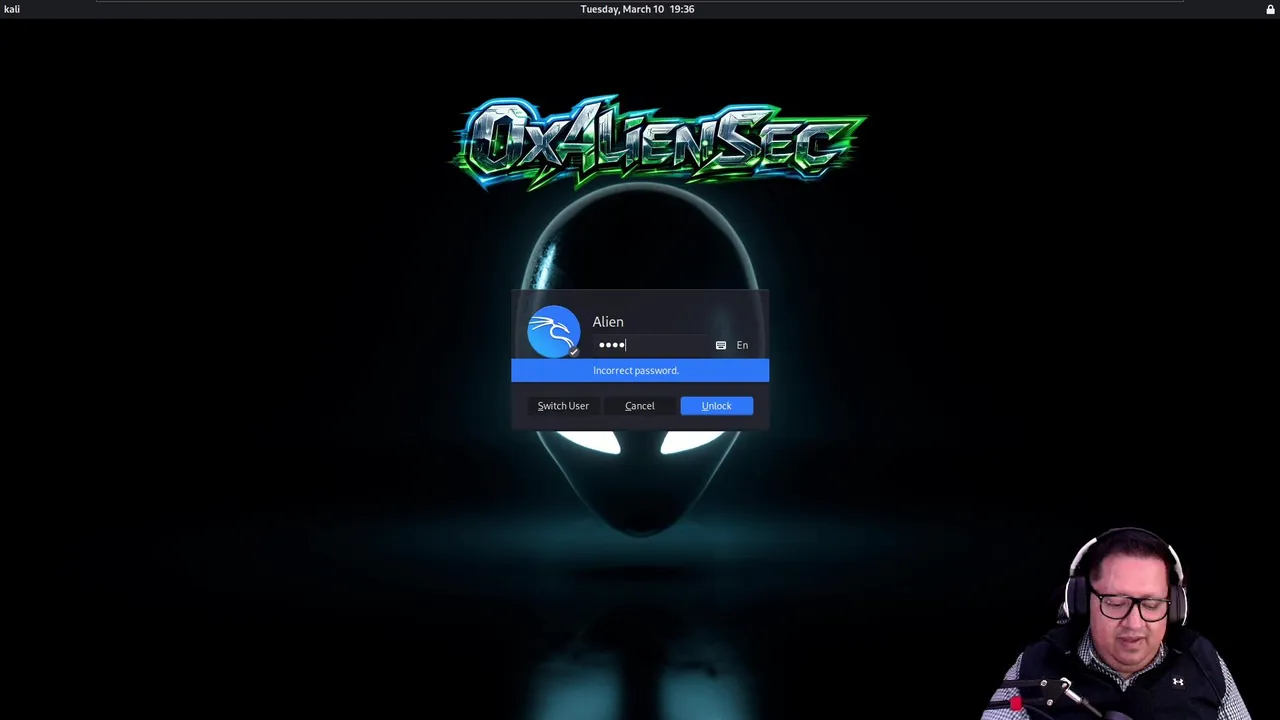This screenshot has height=720, width=1280.
Task: Click the Alien username label
Action: tap(608, 322)
